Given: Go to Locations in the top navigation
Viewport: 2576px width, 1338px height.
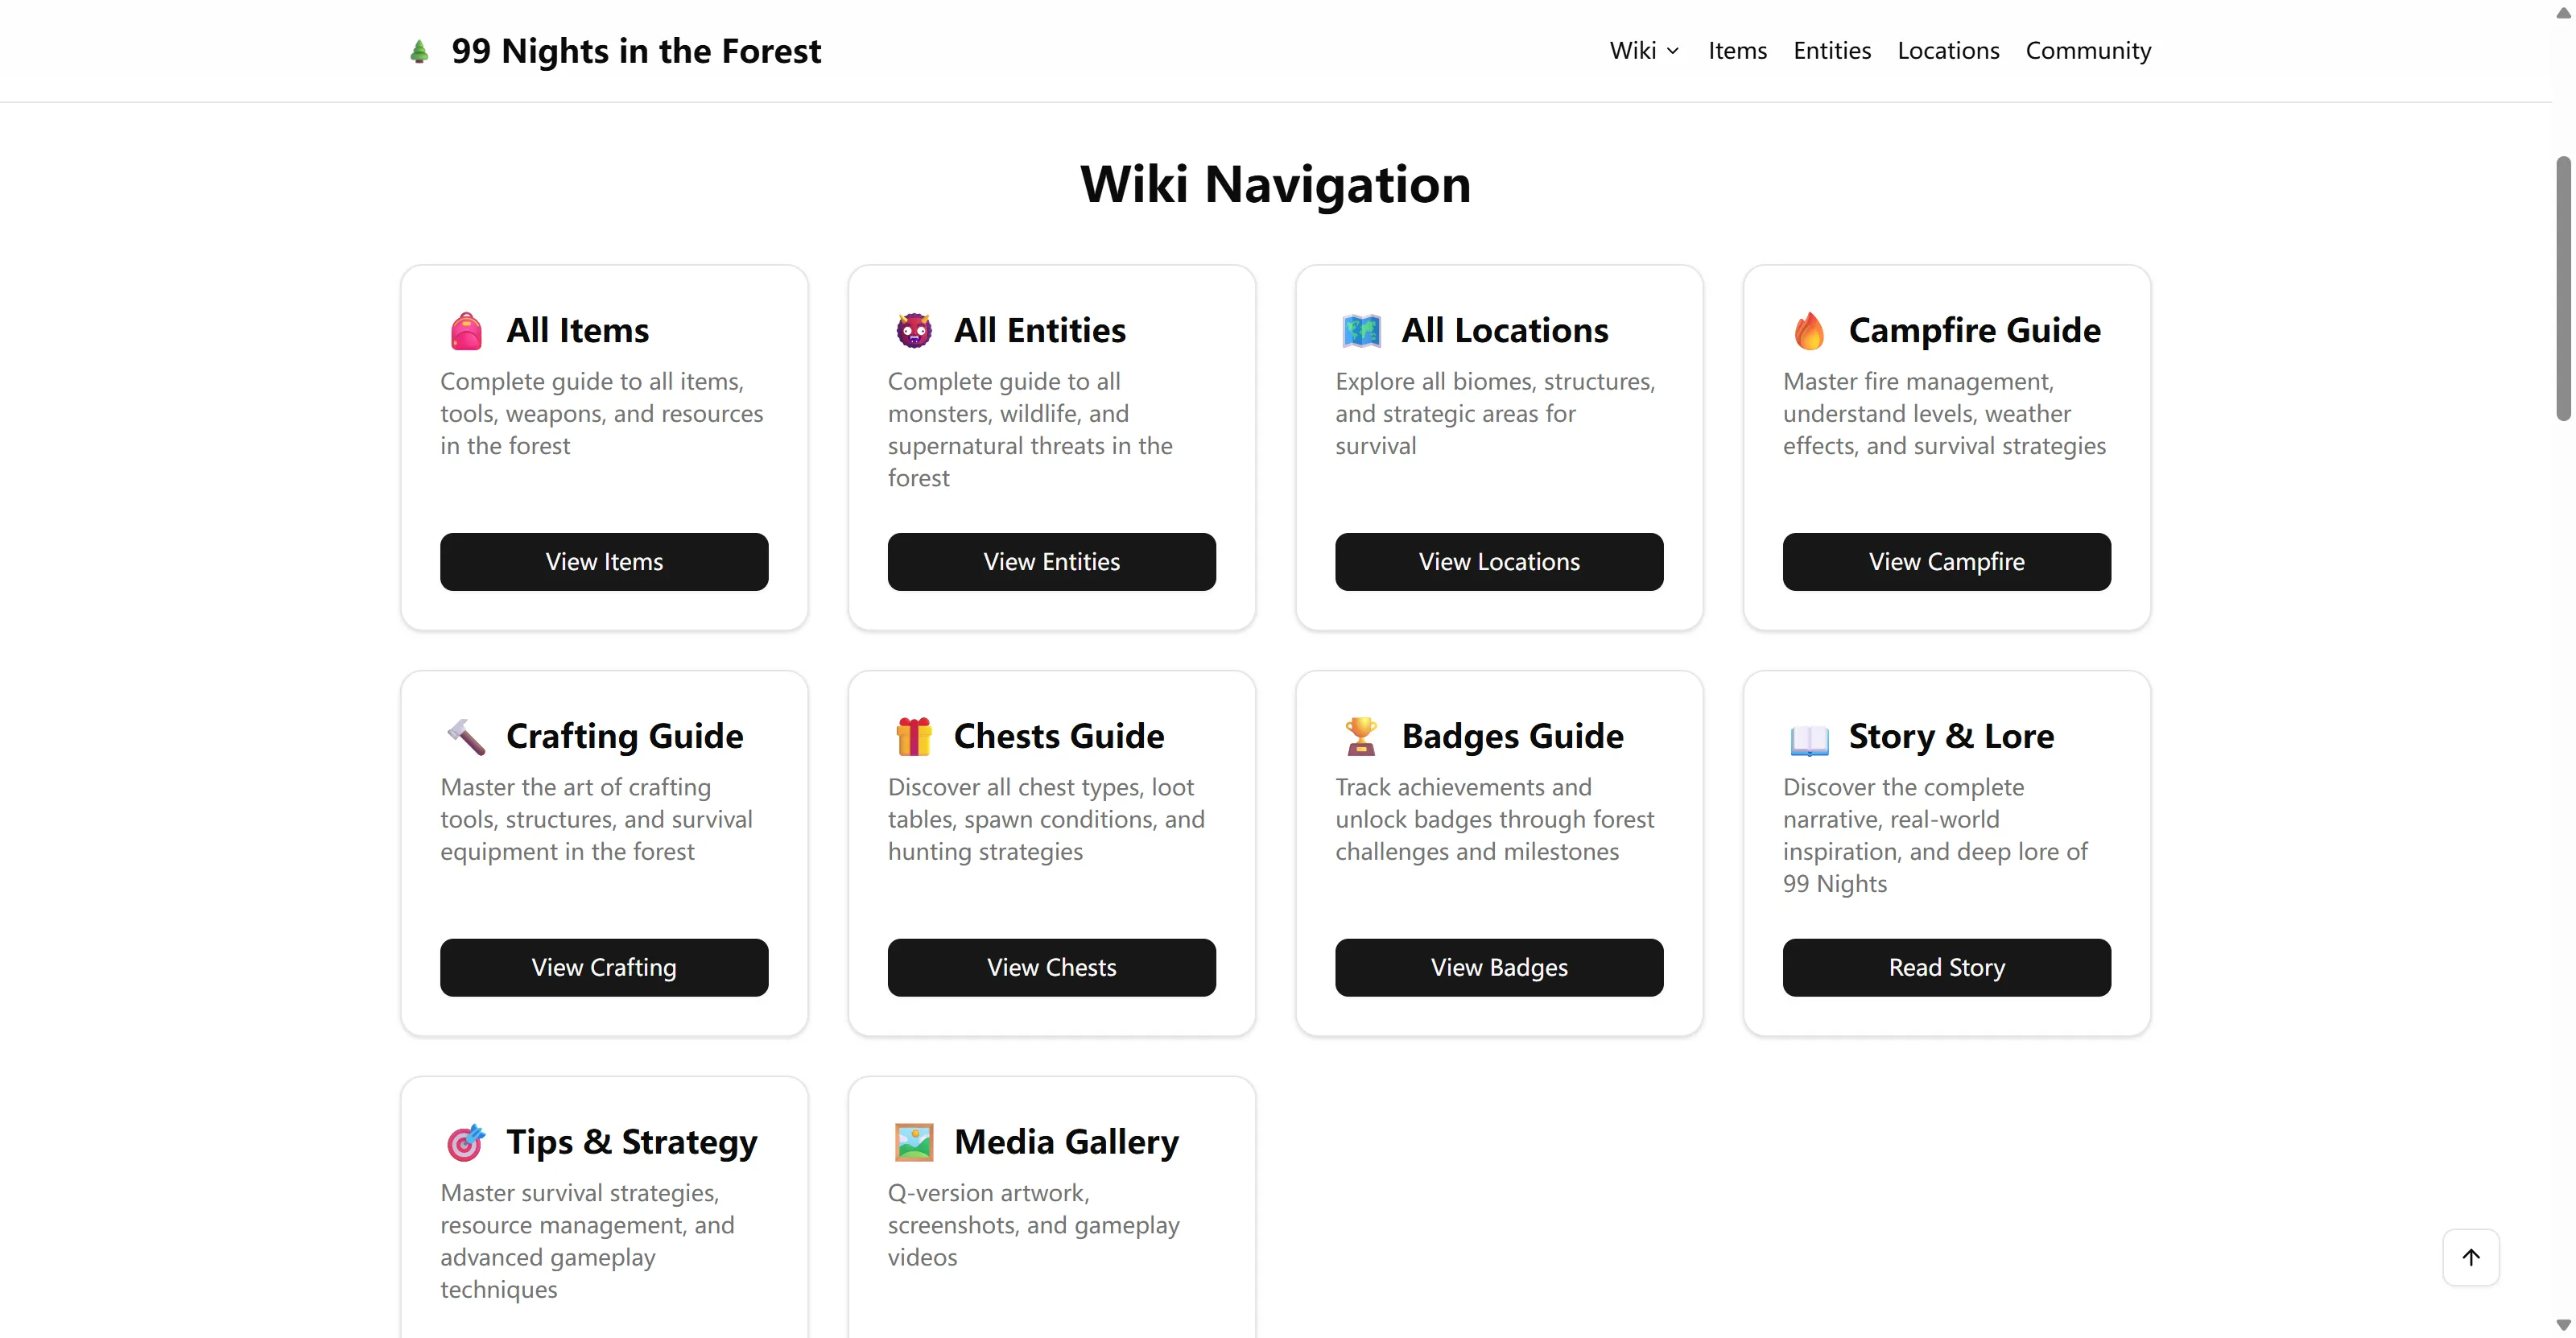Looking at the screenshot, I should [x=1947, y=51].
